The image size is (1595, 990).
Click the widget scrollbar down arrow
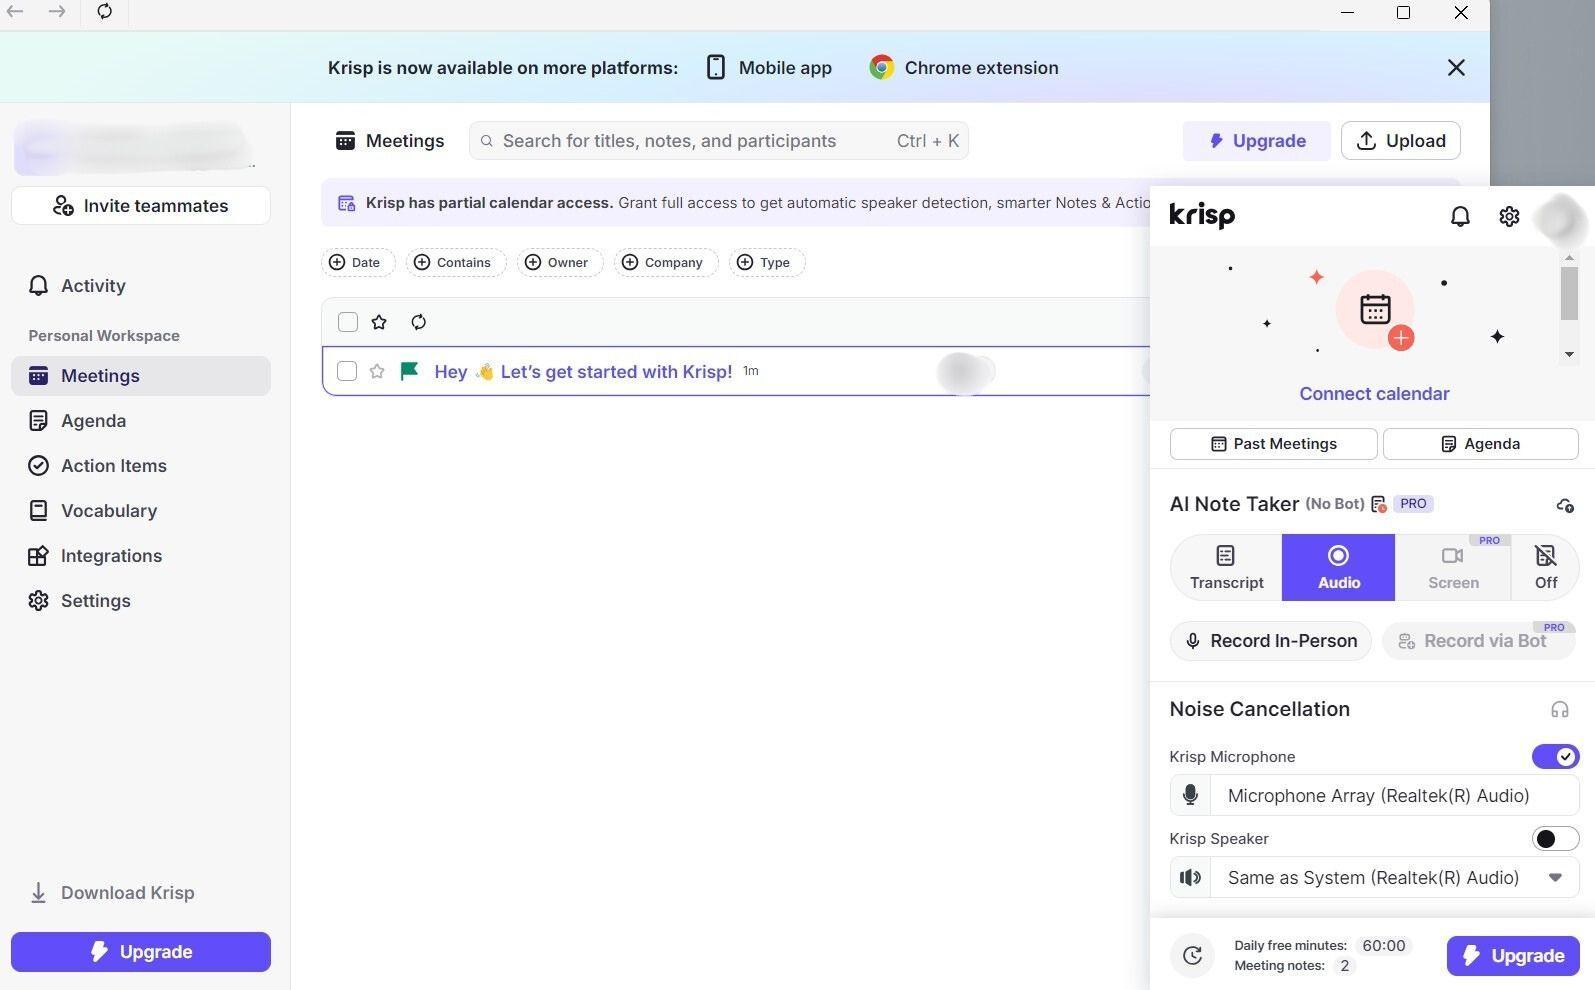point(1569,354)
